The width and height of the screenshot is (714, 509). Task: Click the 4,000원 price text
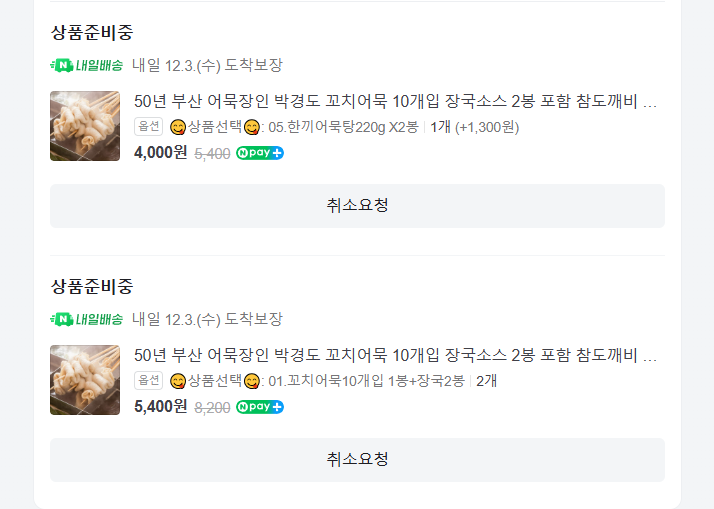click(160, 153)
